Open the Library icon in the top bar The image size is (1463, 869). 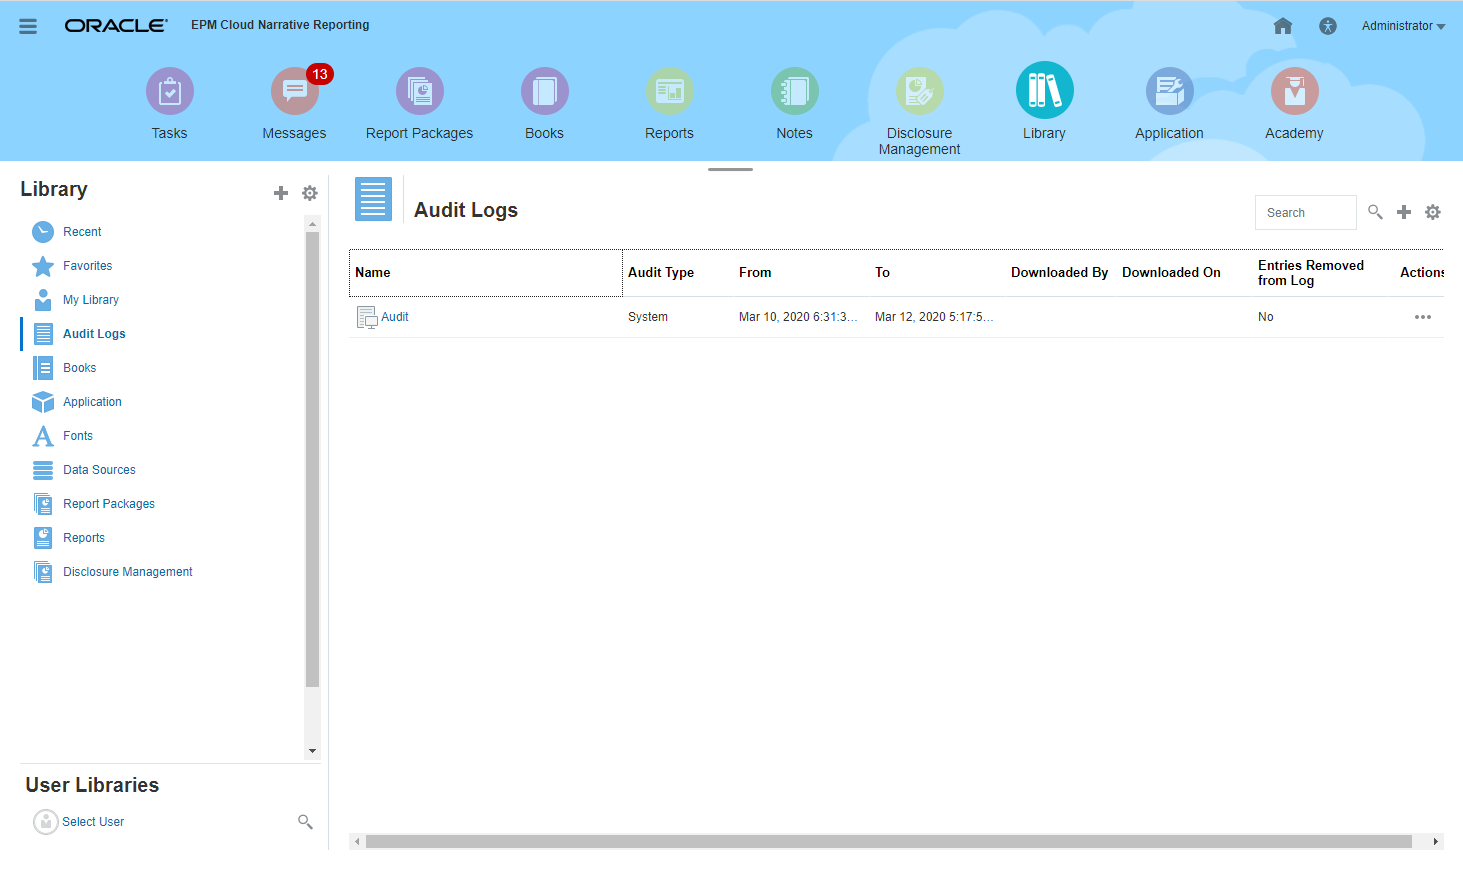[x=1045, y=90]
